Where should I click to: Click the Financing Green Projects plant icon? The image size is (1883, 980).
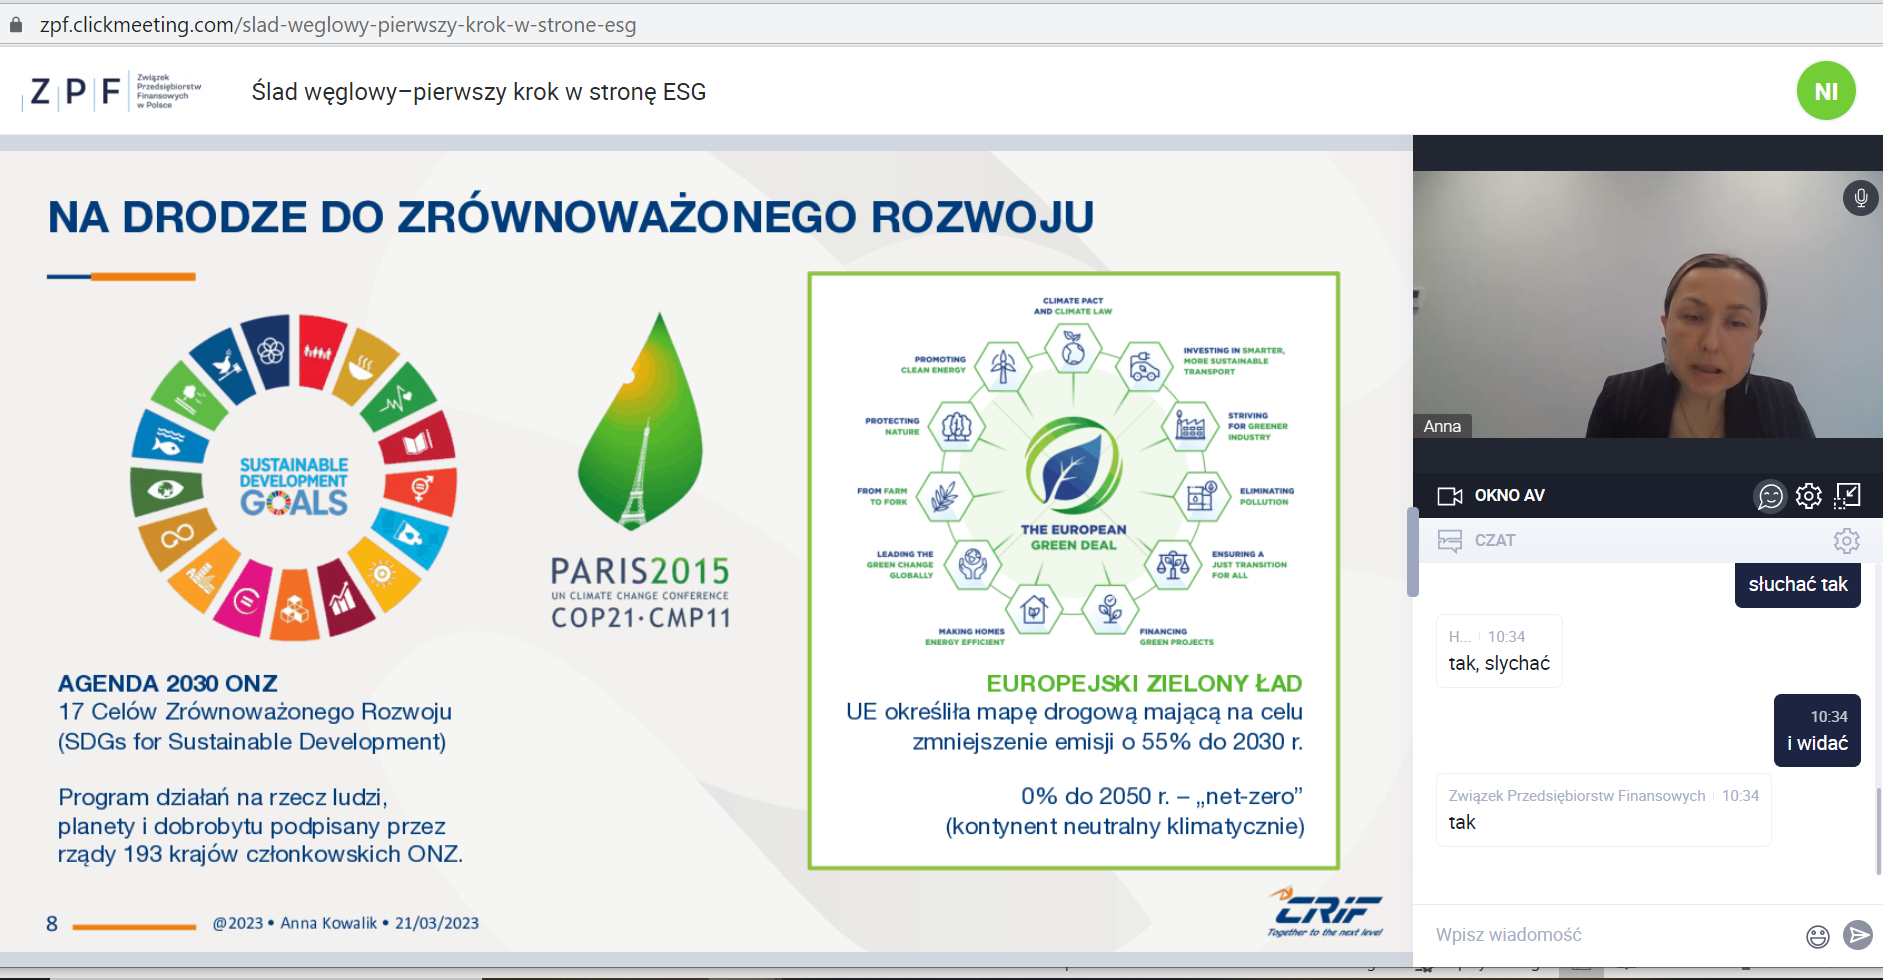[1110, 609]
